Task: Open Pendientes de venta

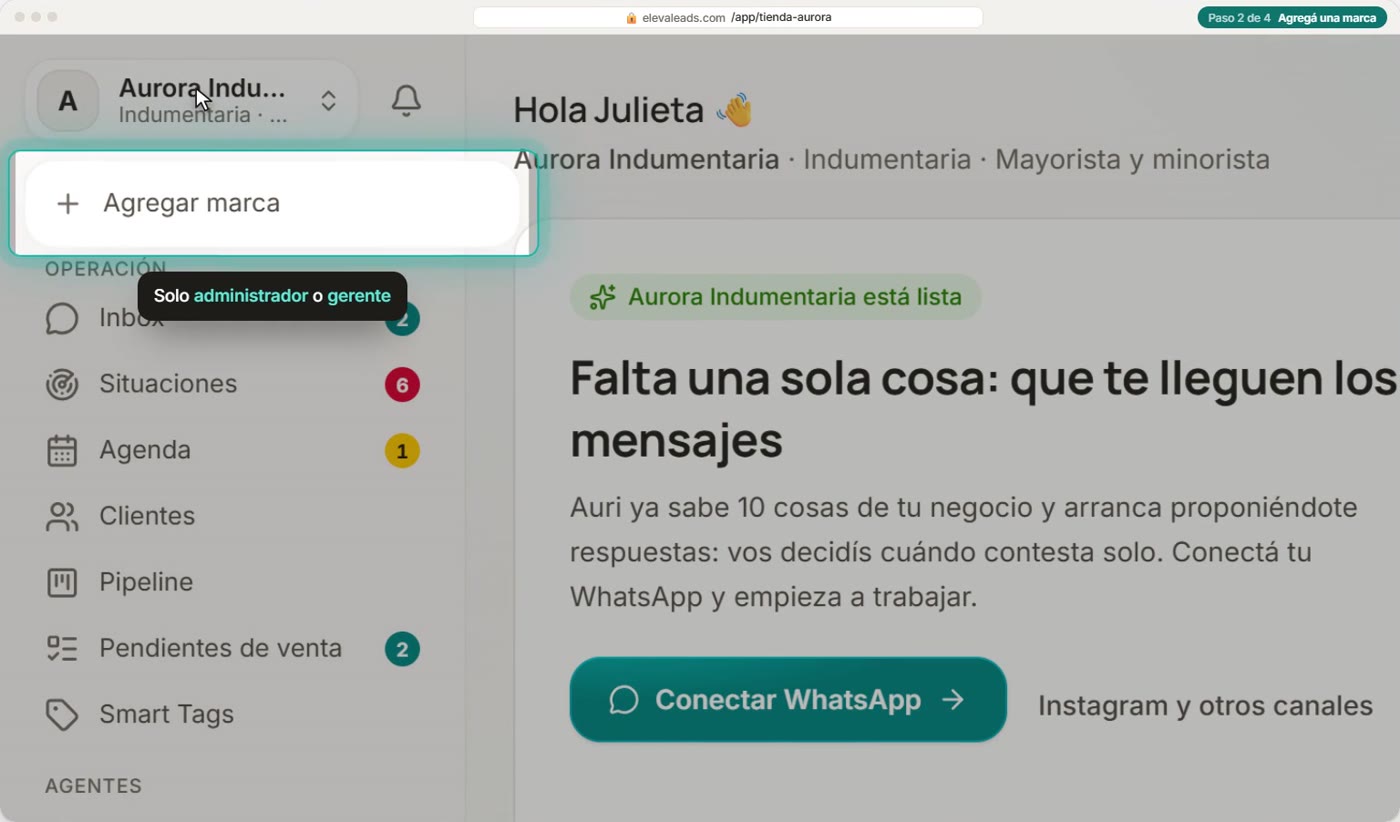Action: click(x=232, y=648)
